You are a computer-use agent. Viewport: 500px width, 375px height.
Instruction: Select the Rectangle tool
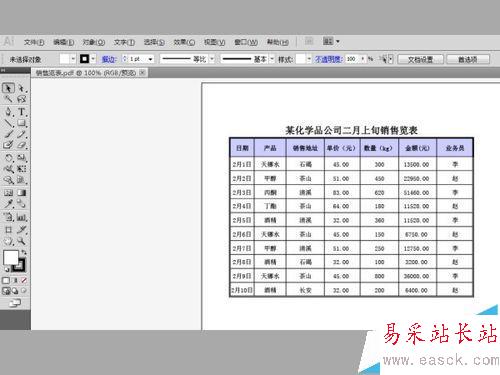click(22, 123)
